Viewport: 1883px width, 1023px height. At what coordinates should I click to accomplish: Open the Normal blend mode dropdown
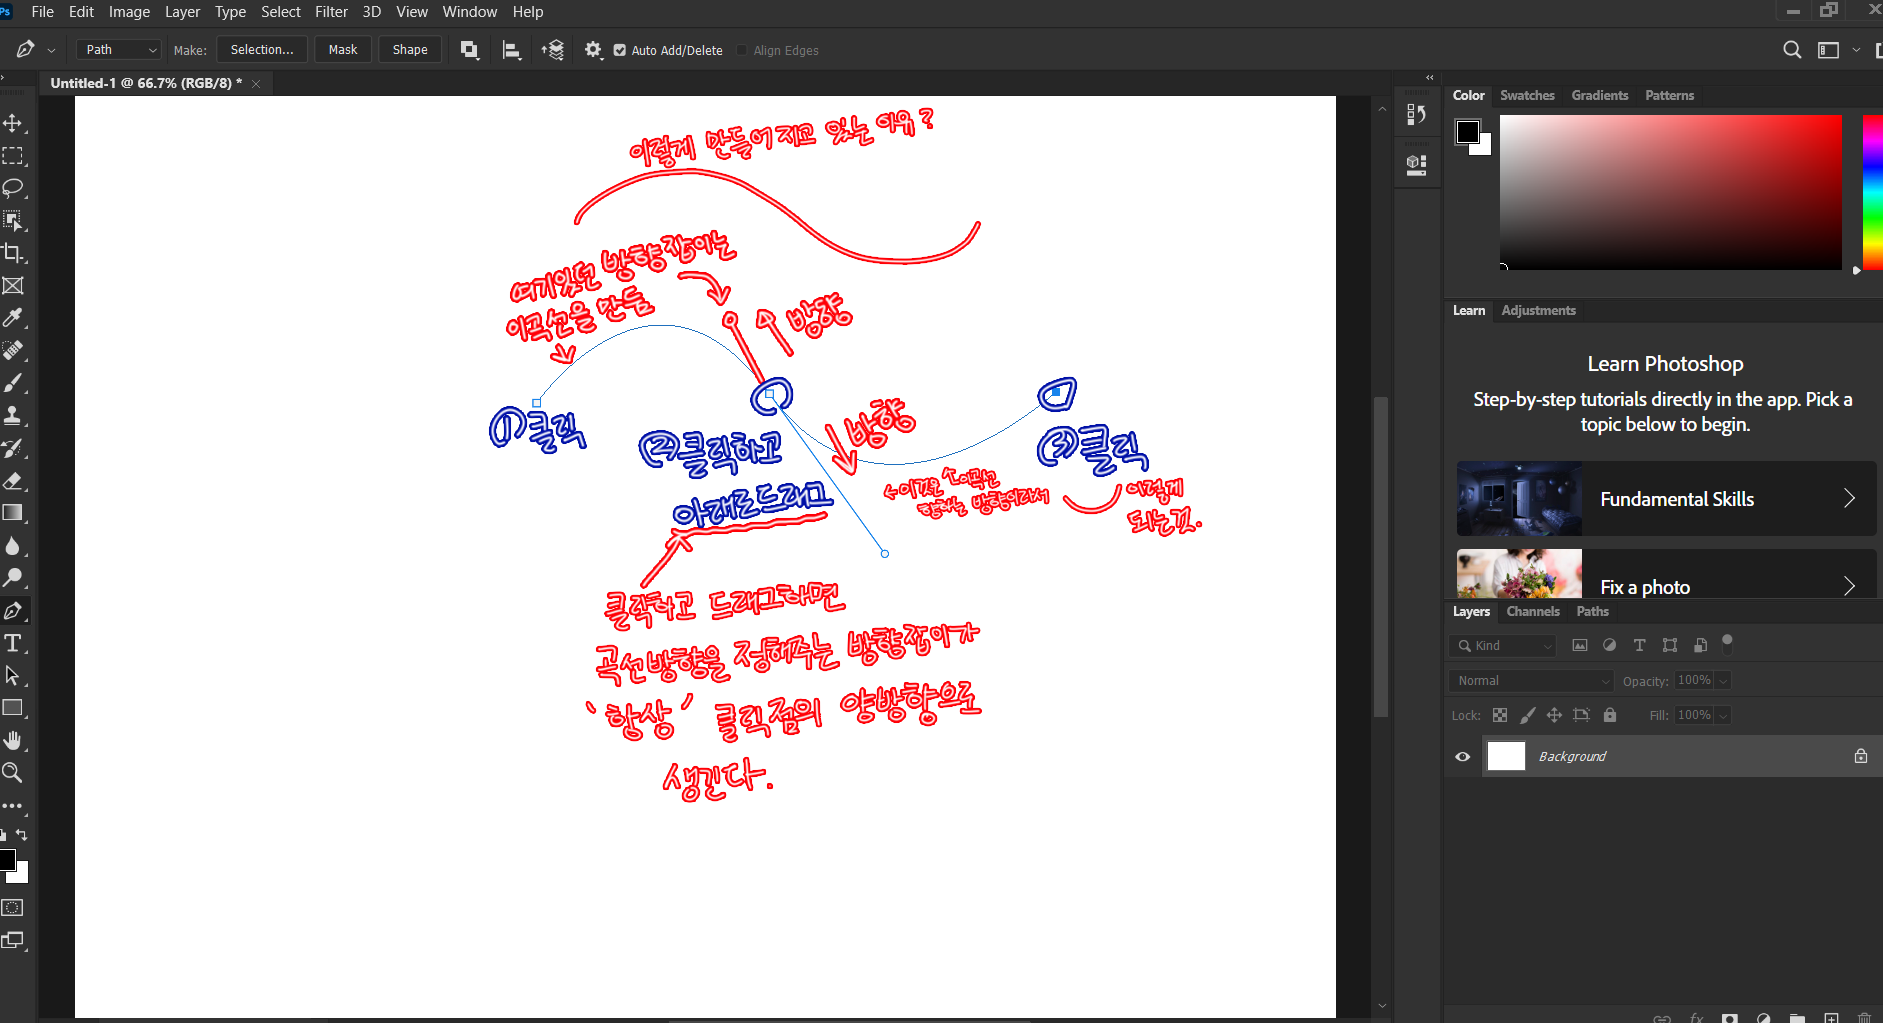point(1531,681)
